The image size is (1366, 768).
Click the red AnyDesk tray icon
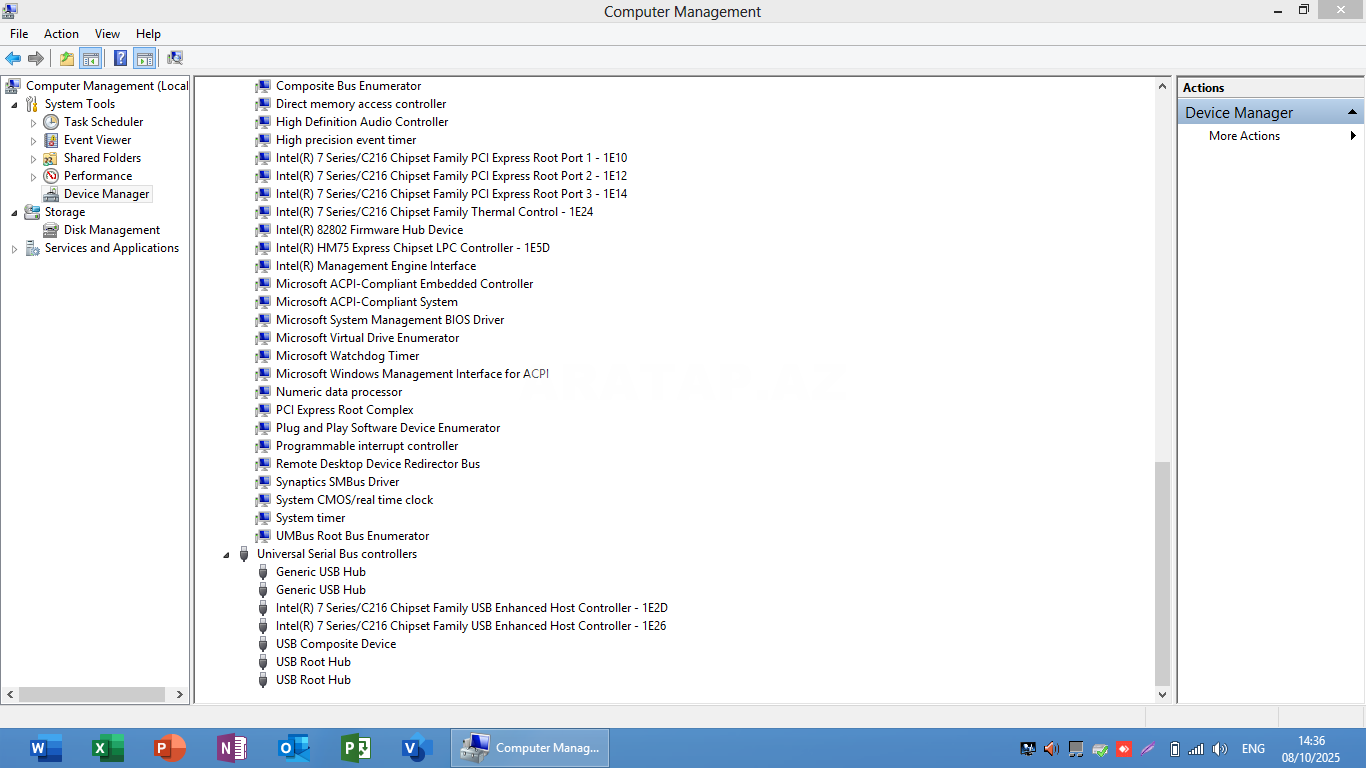[1124, 749]
